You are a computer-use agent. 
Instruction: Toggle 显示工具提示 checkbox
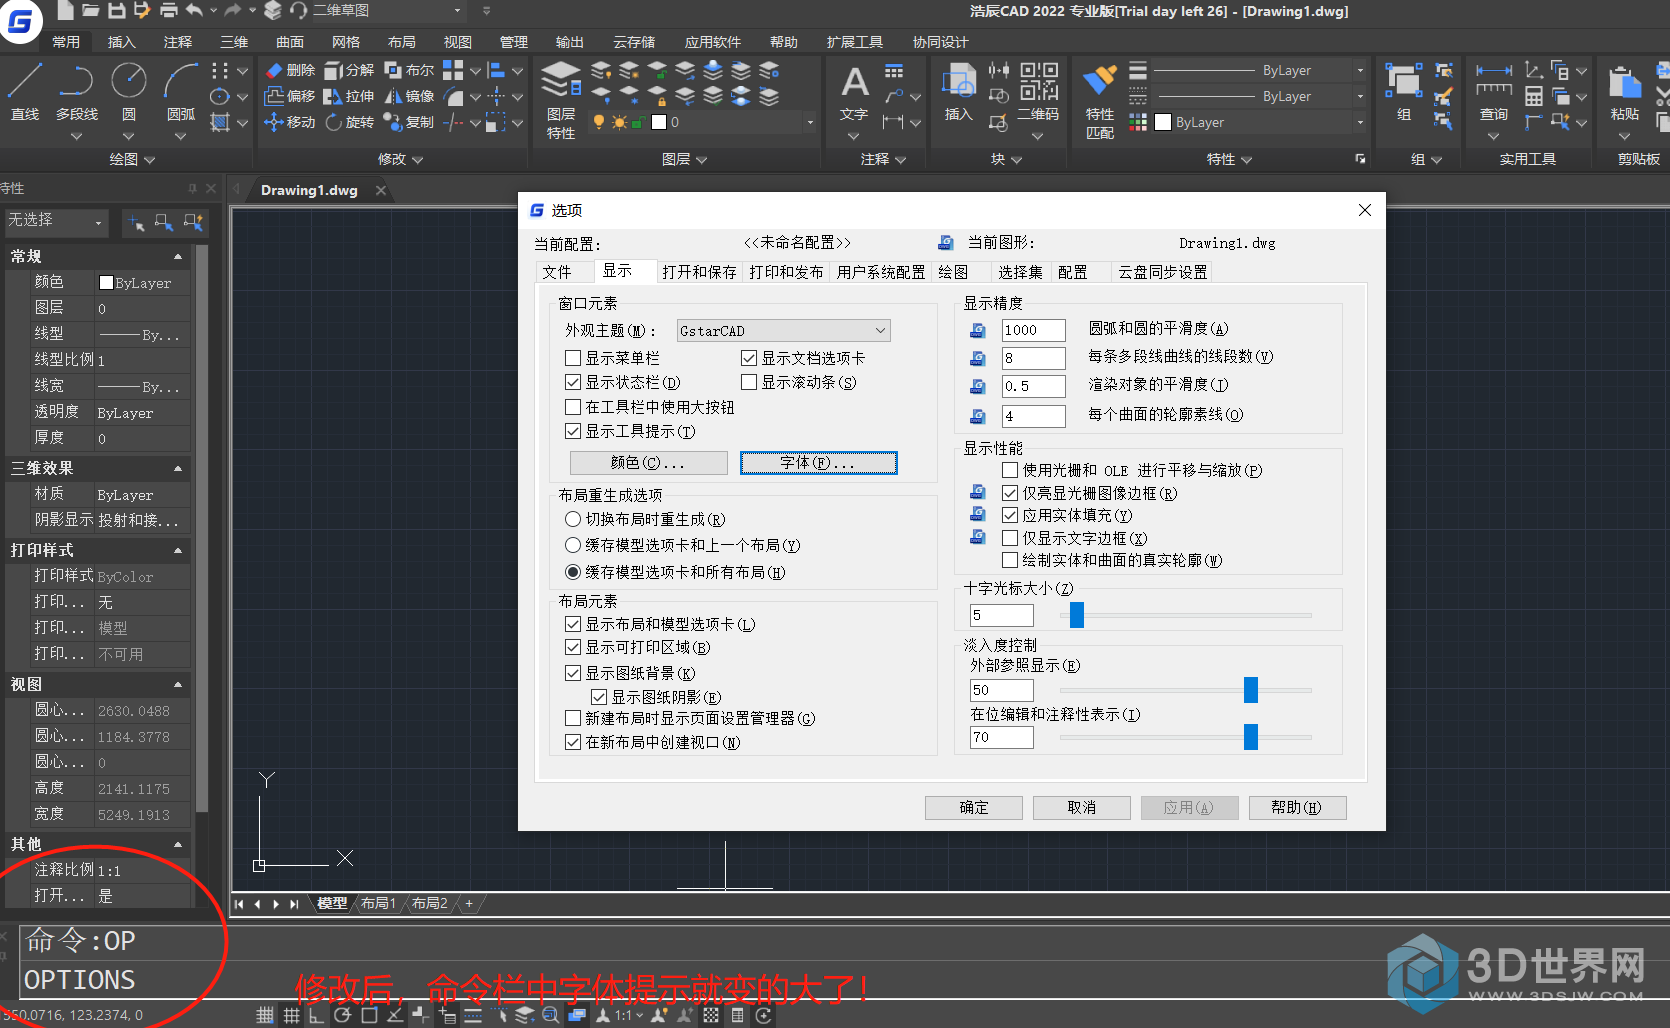pyautogui.click(x=573, y=431)
